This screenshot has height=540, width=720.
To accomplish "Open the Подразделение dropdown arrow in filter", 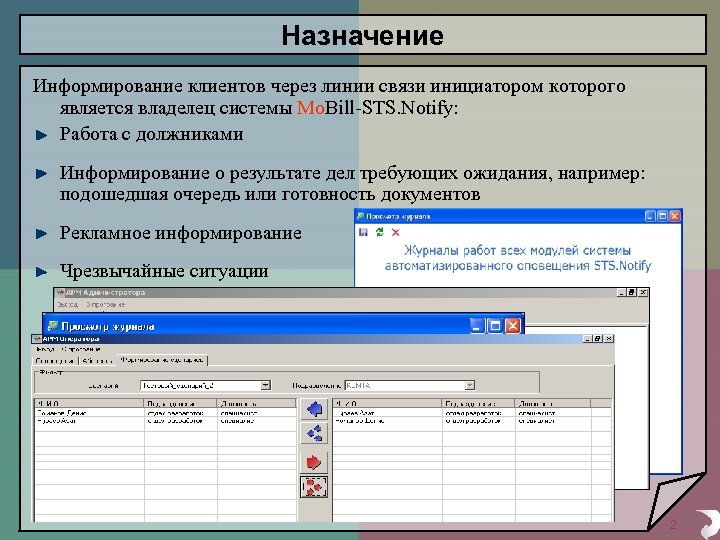I will click(469, 385).
